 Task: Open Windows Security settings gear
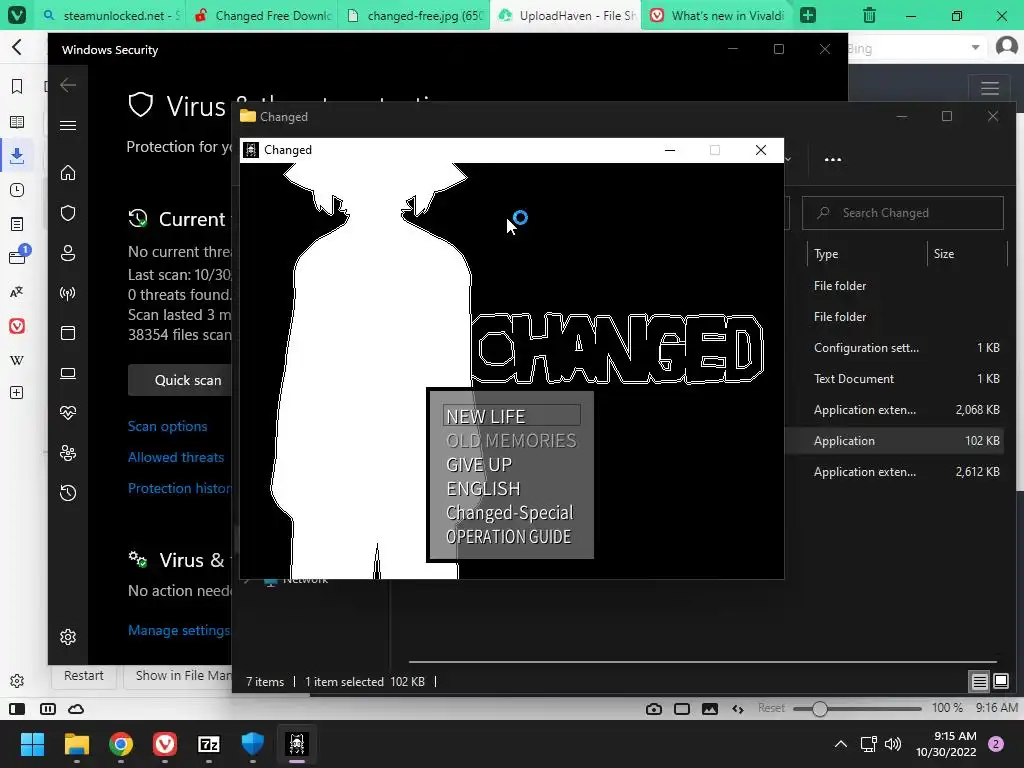[x=68, y=637]
